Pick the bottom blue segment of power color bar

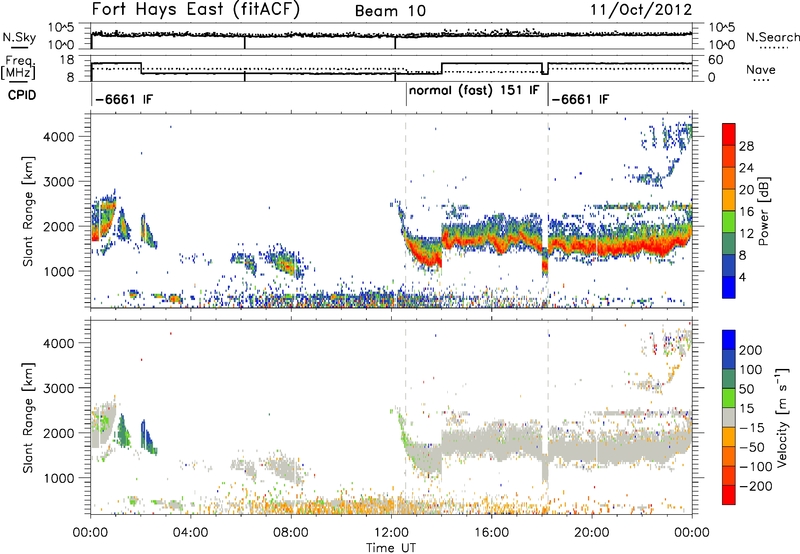pyautogui.click(x=729, y=288)
